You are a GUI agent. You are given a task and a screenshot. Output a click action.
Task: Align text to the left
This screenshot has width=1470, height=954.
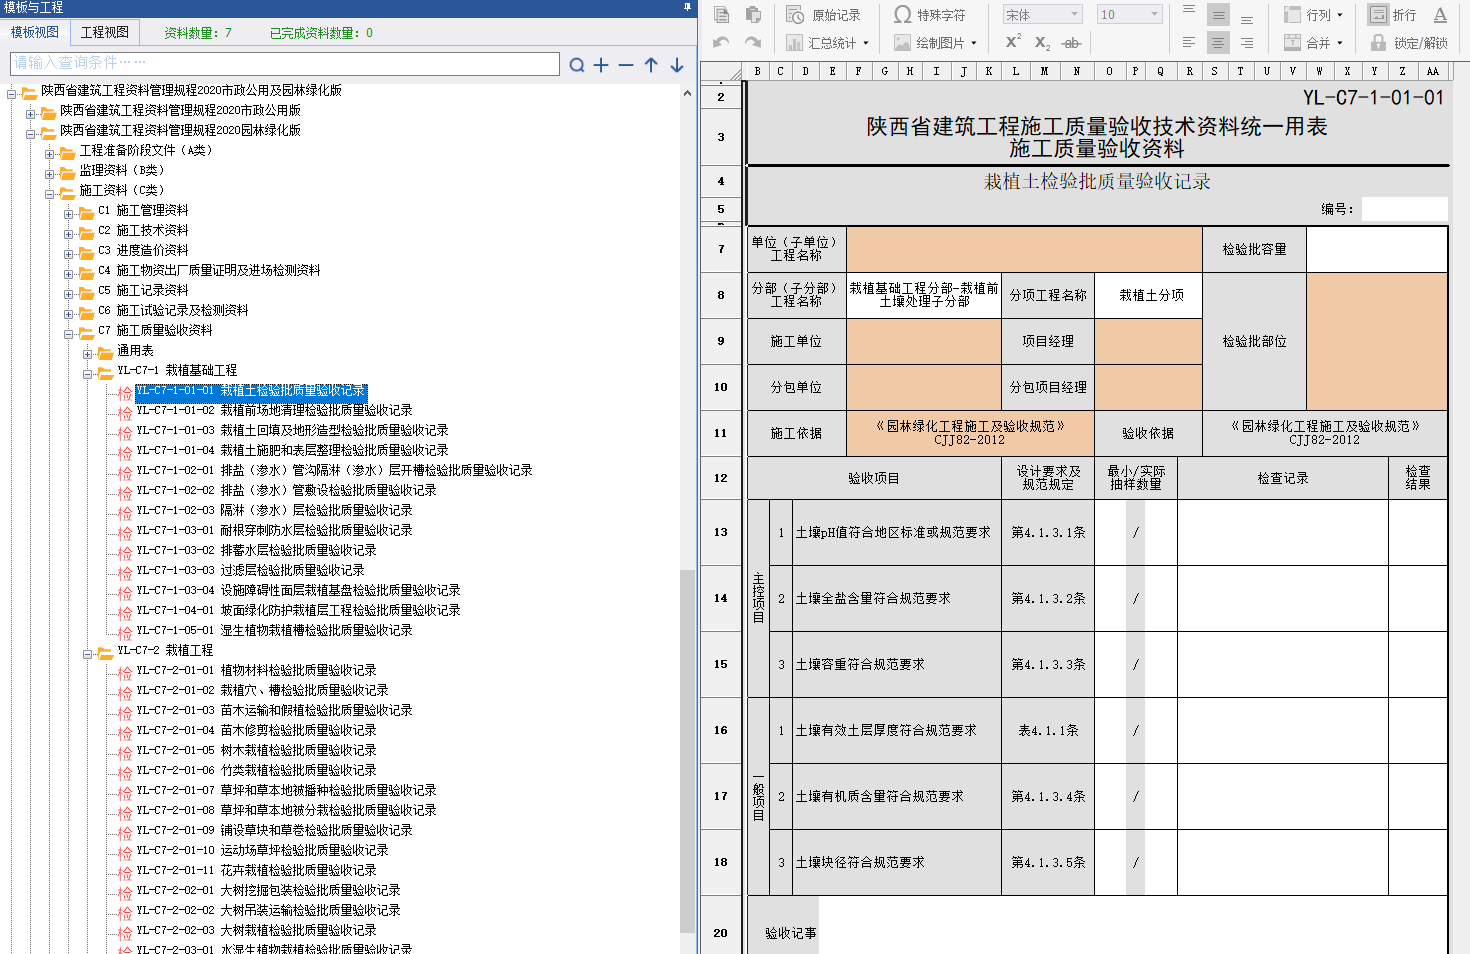click(1189, 42)
